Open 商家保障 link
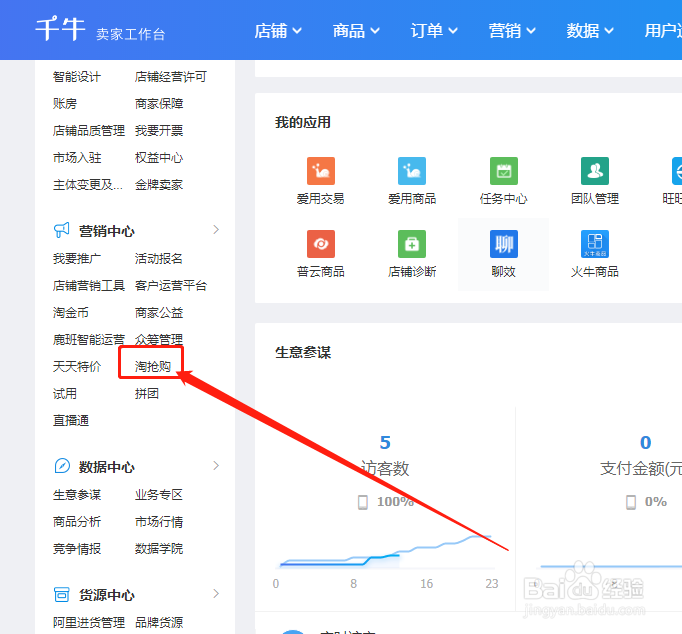The height and width of the screenshot is (634, 682). point(159,104)
